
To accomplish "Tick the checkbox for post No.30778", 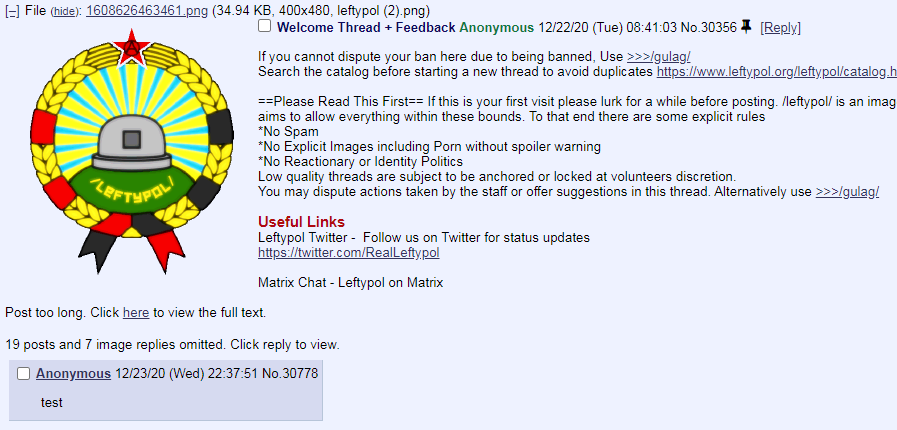I will coord(23,374).
